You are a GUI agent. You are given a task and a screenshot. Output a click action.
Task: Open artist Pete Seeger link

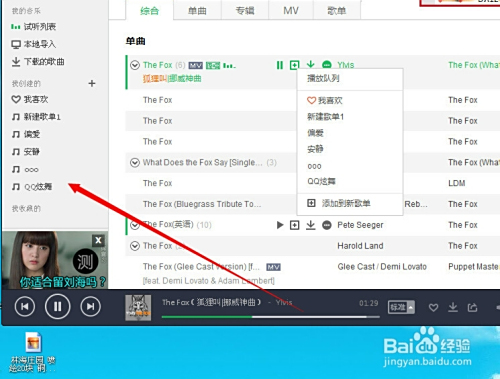[x=360, y=225]
